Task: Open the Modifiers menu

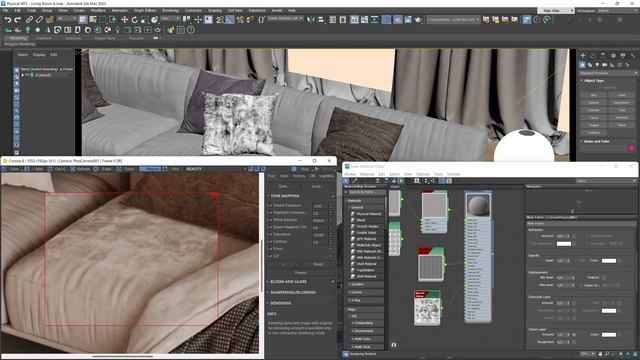Action: pos(98,11)
